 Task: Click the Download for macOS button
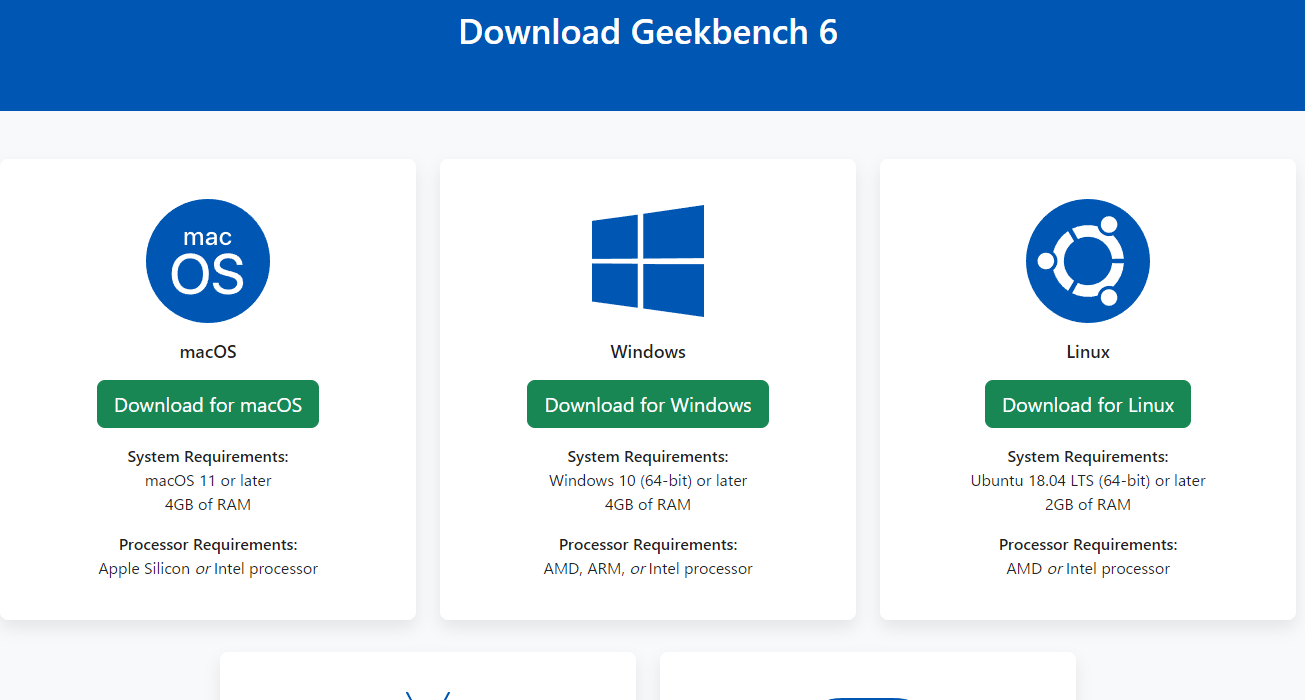pos(207,404)
